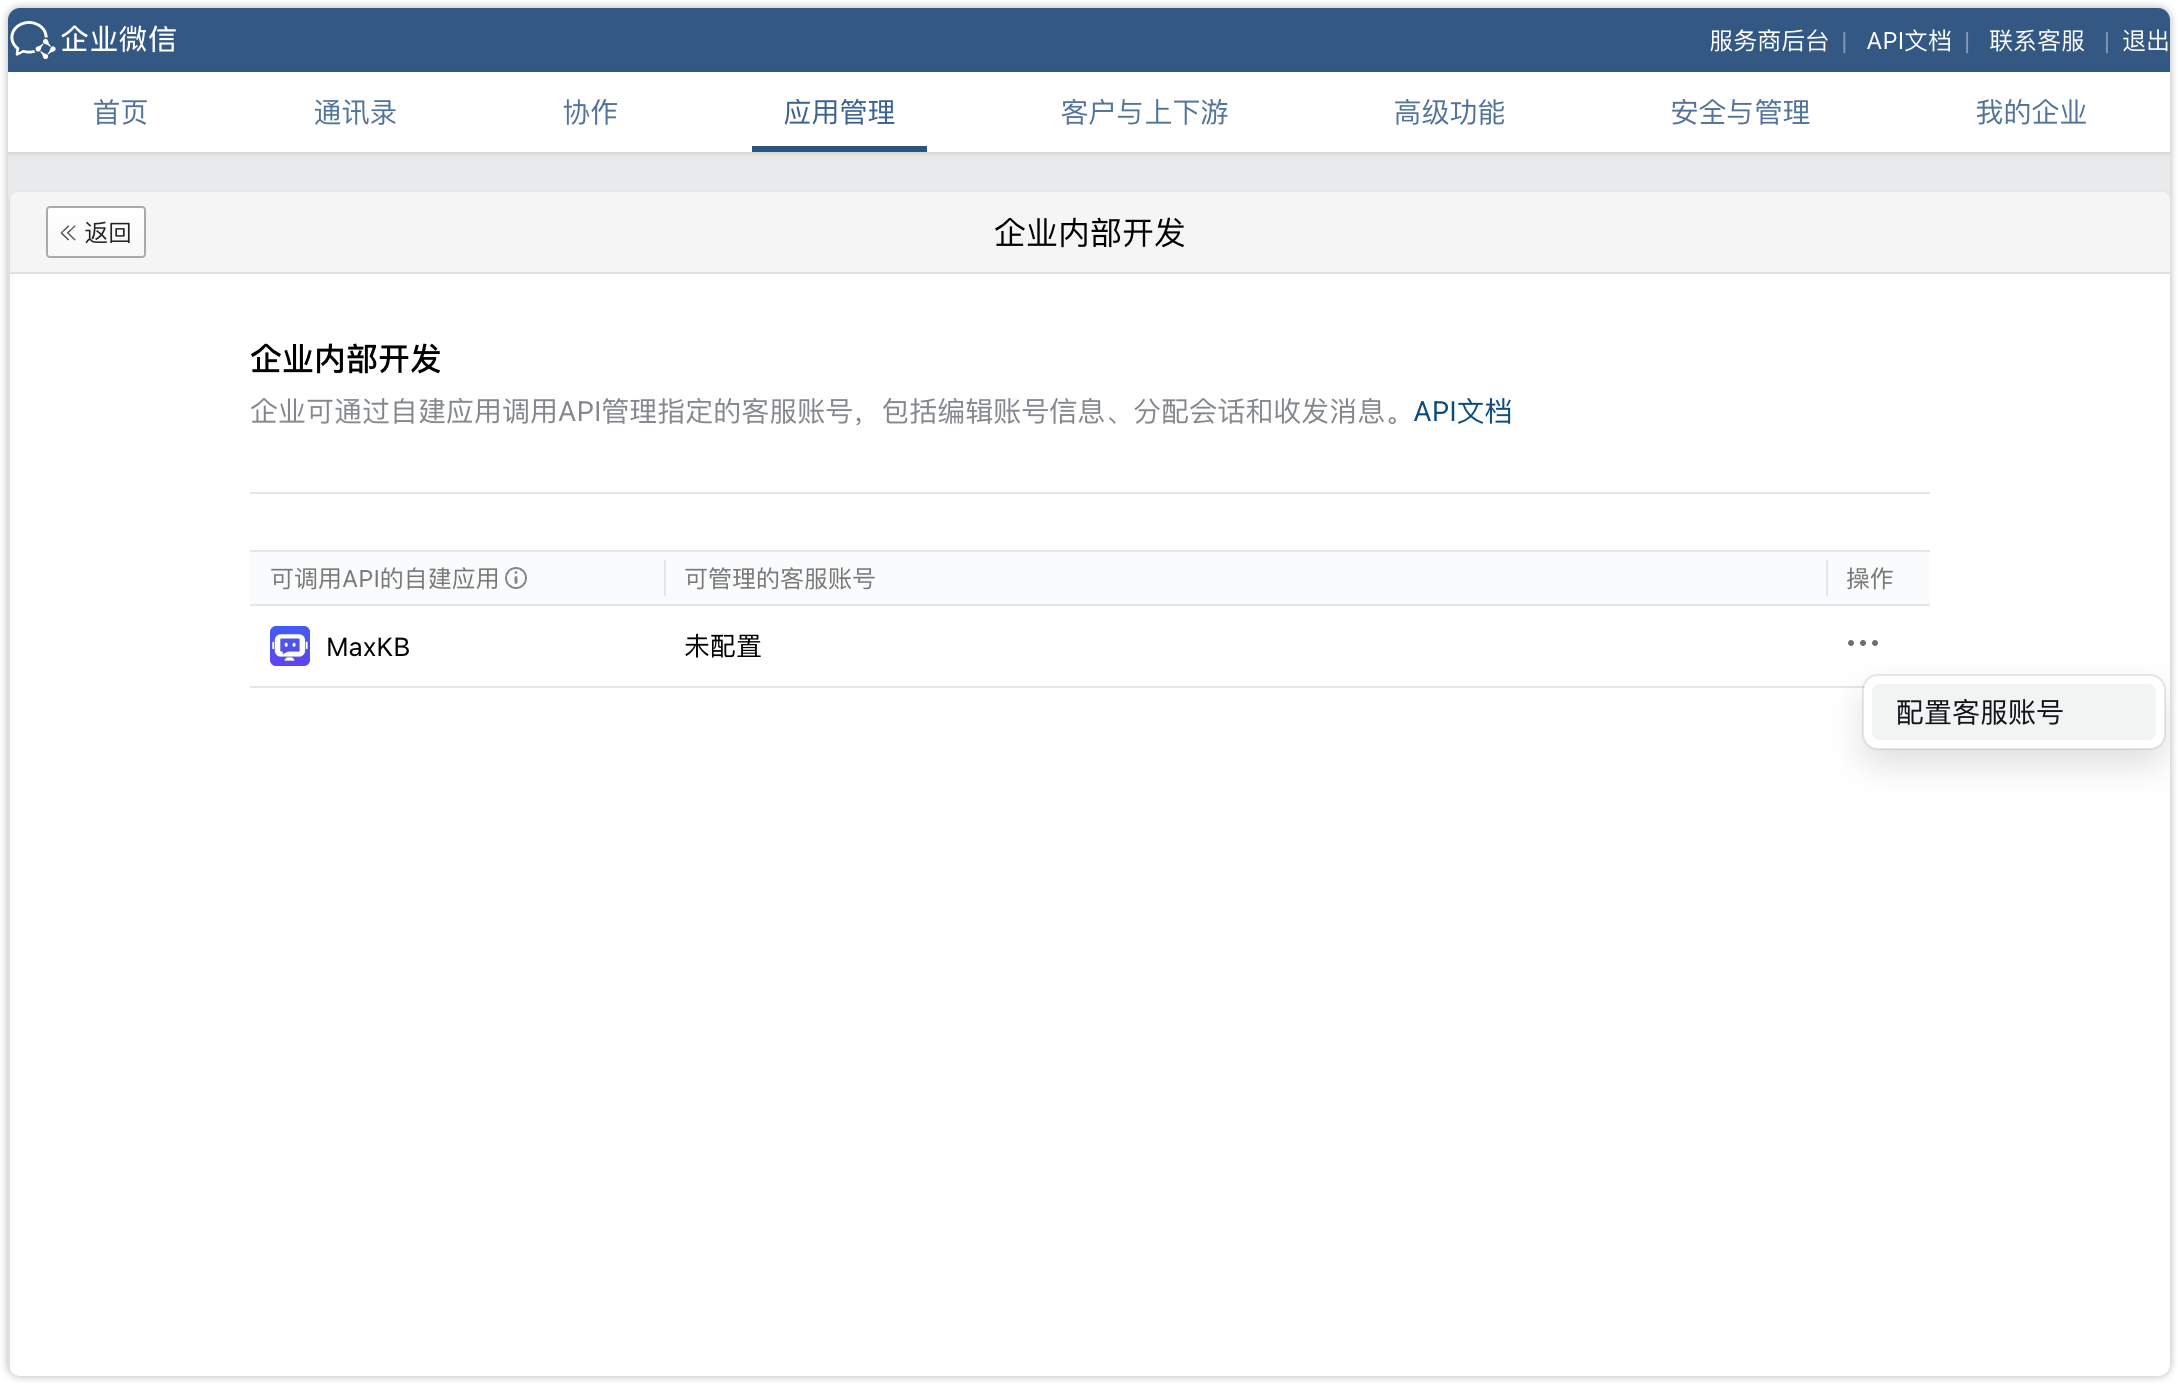Switch to the 高级功能 tab
2178x1384 pixels.
1449,112
